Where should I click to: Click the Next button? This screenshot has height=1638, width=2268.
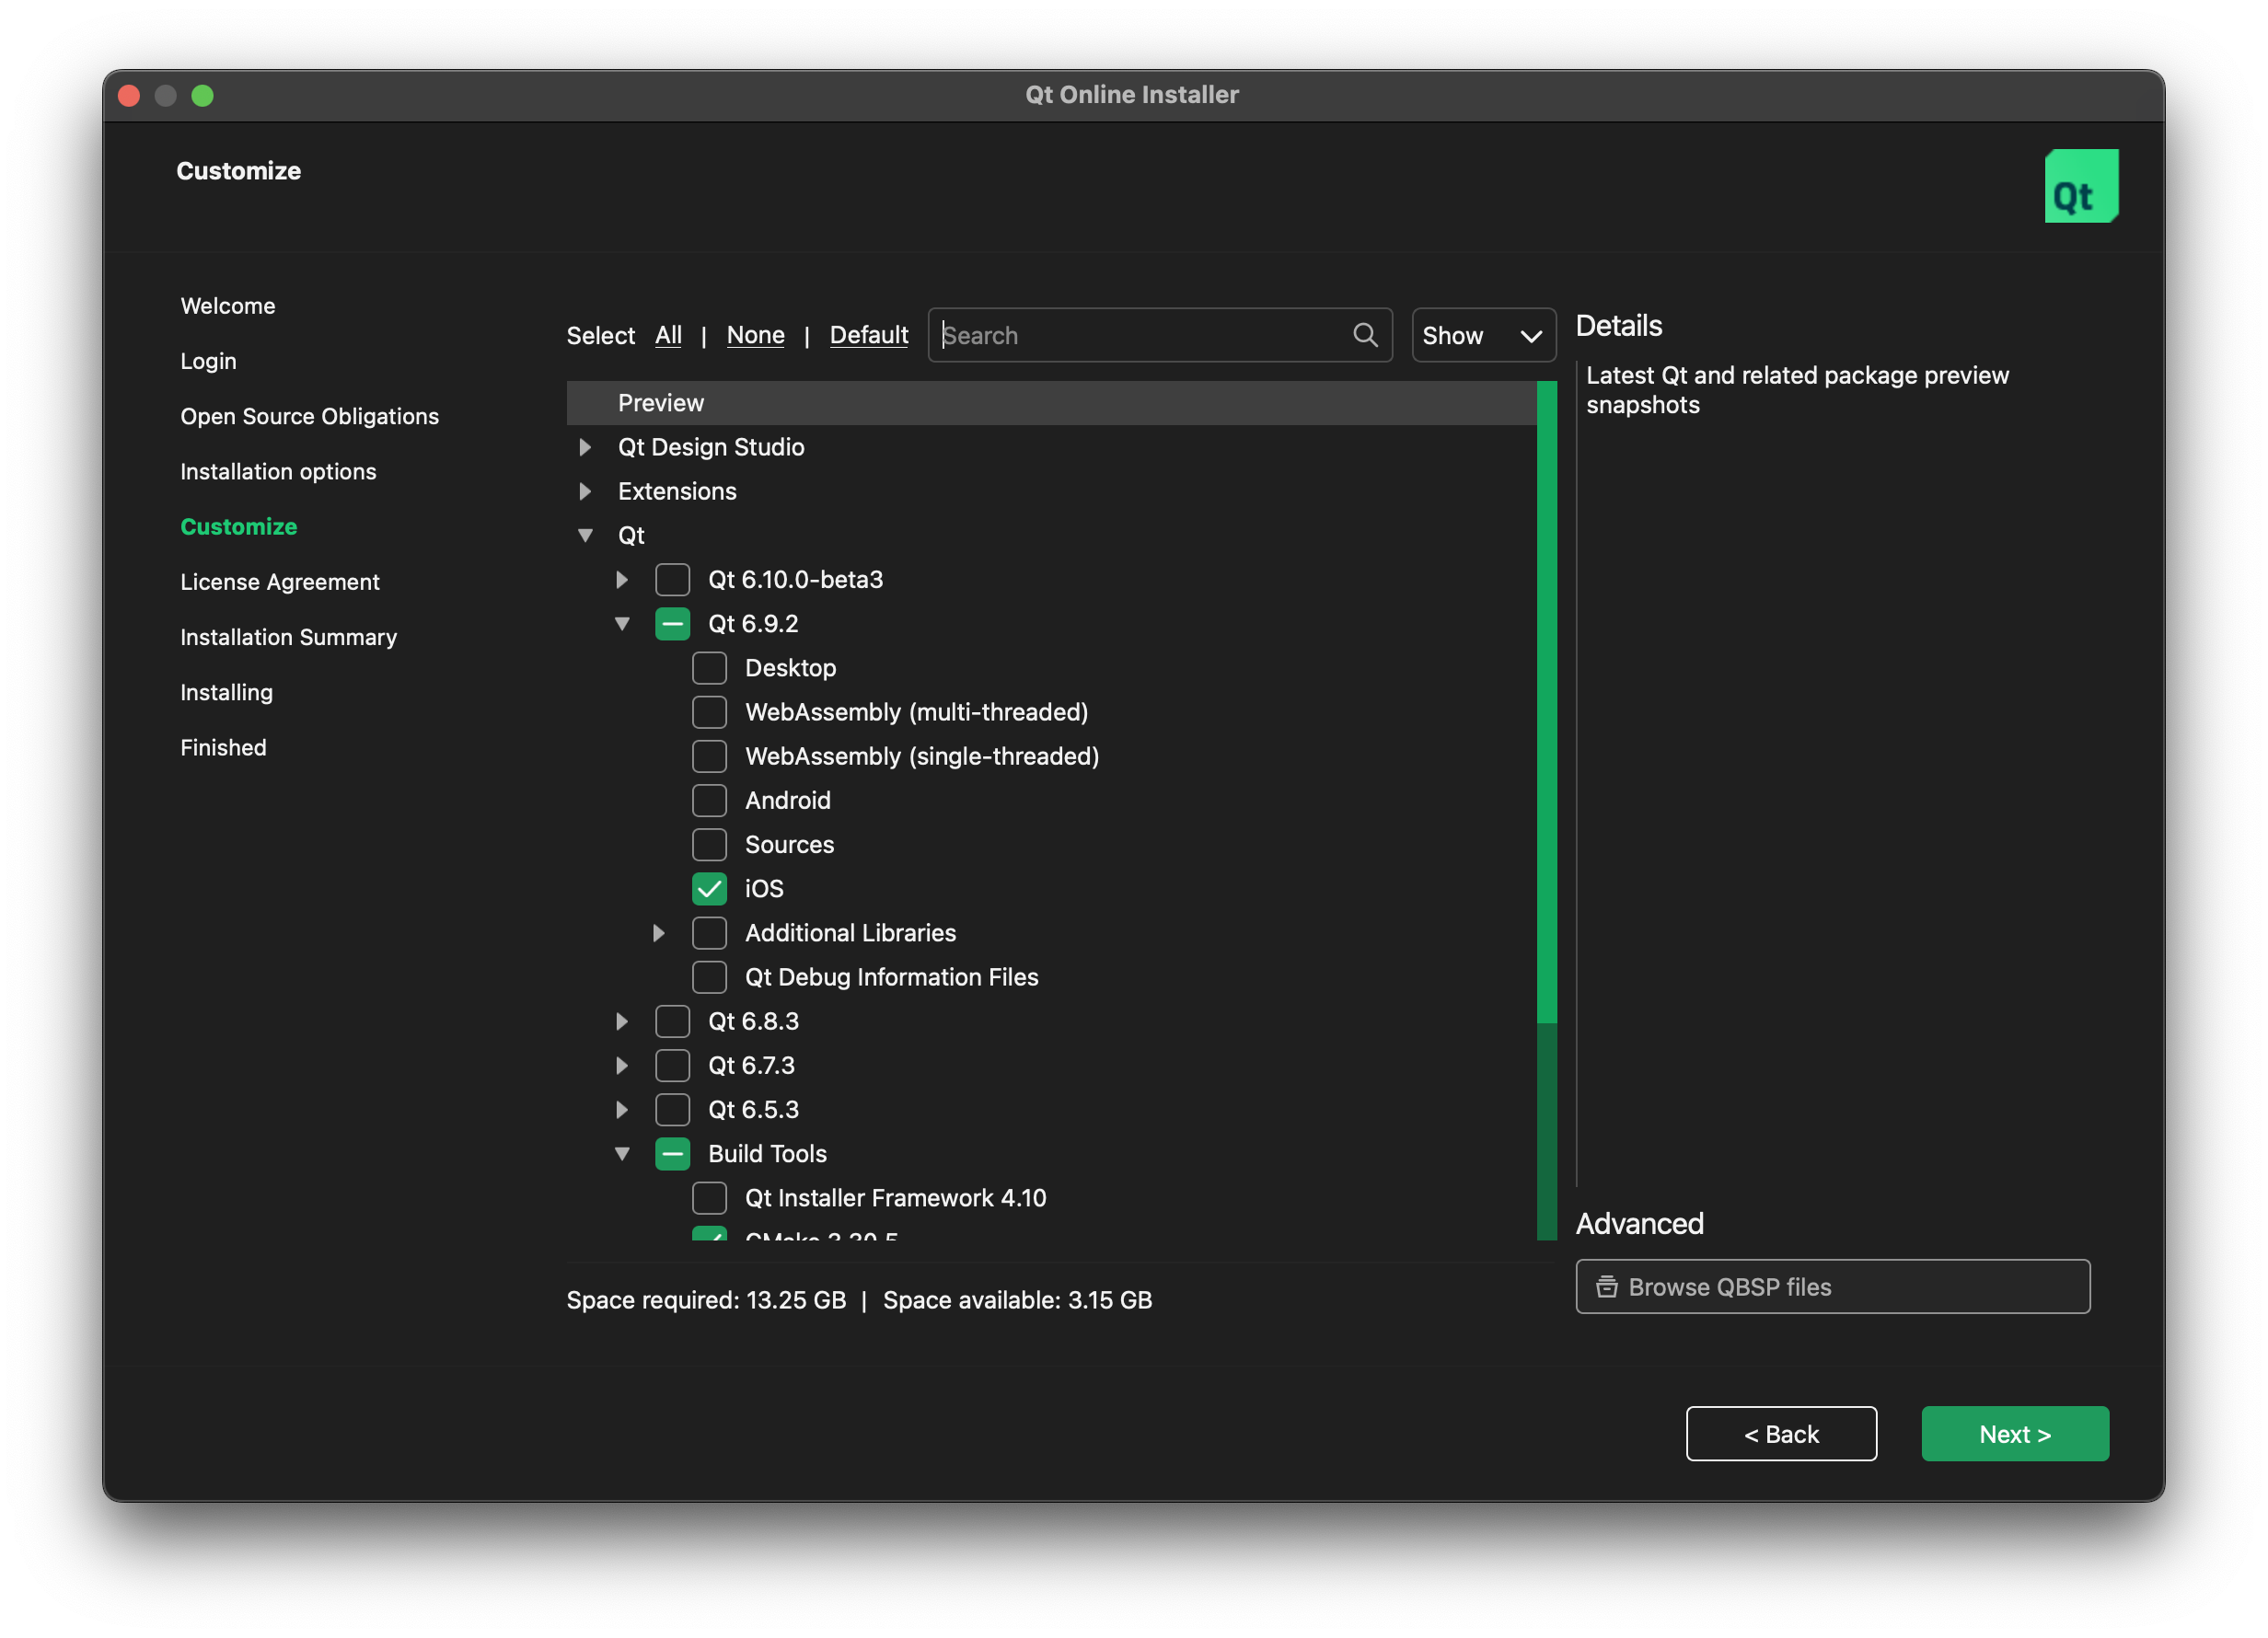(x=2014, y=1434)
